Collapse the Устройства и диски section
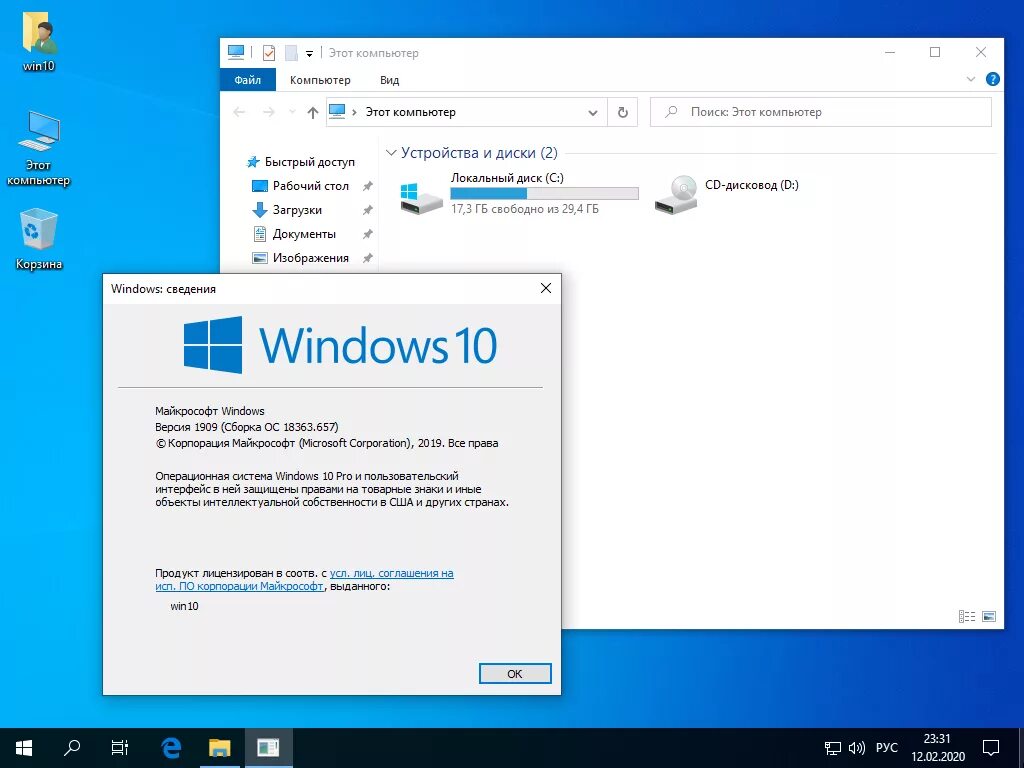1024x768 pixels. coord(390,152)
